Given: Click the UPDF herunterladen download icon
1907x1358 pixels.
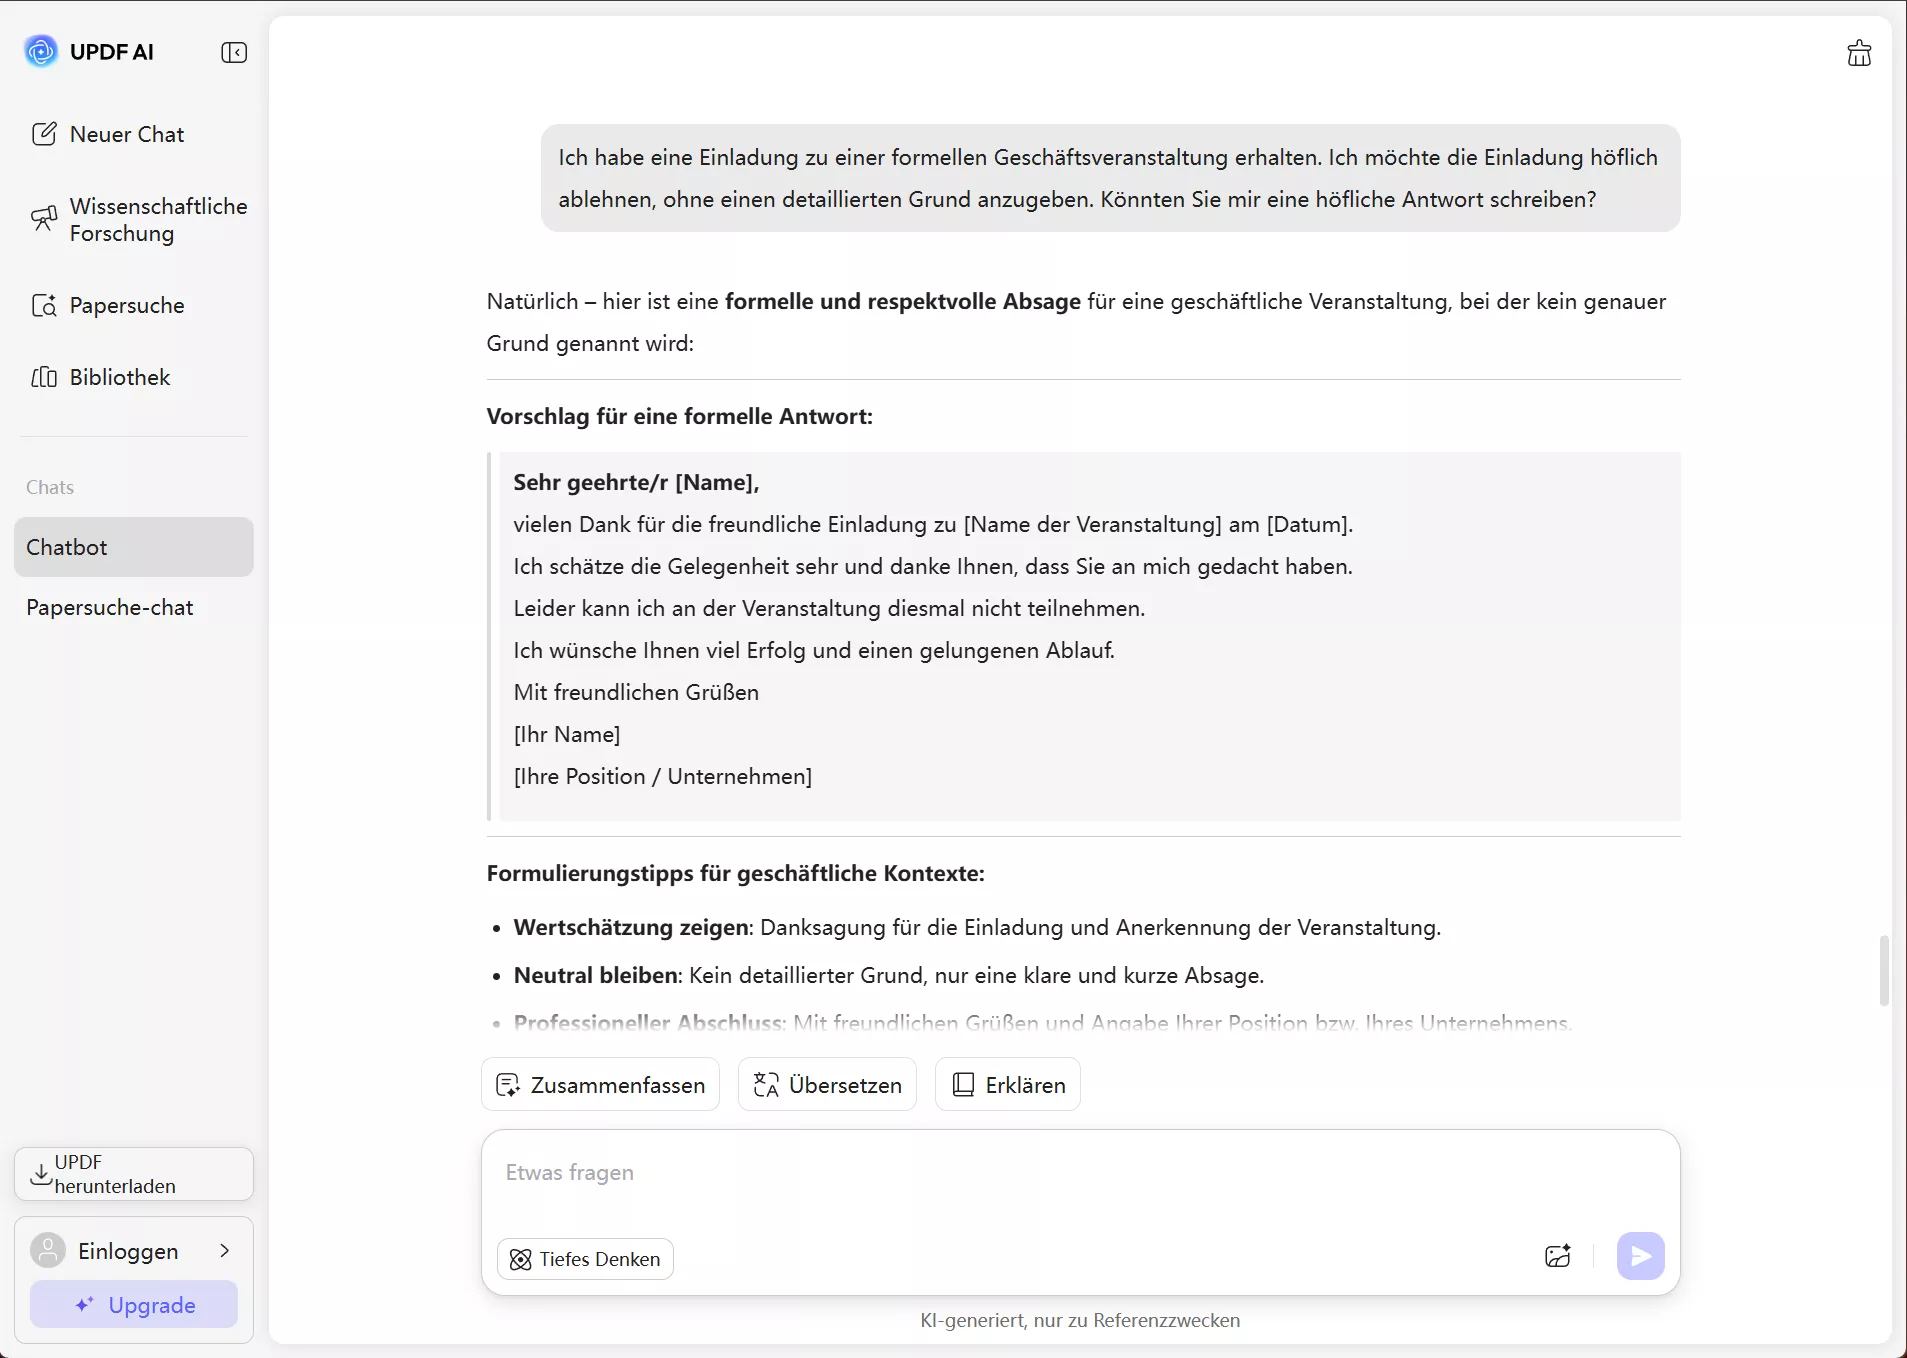Looking at the screenshot, I should click(x=41, y=1175).
